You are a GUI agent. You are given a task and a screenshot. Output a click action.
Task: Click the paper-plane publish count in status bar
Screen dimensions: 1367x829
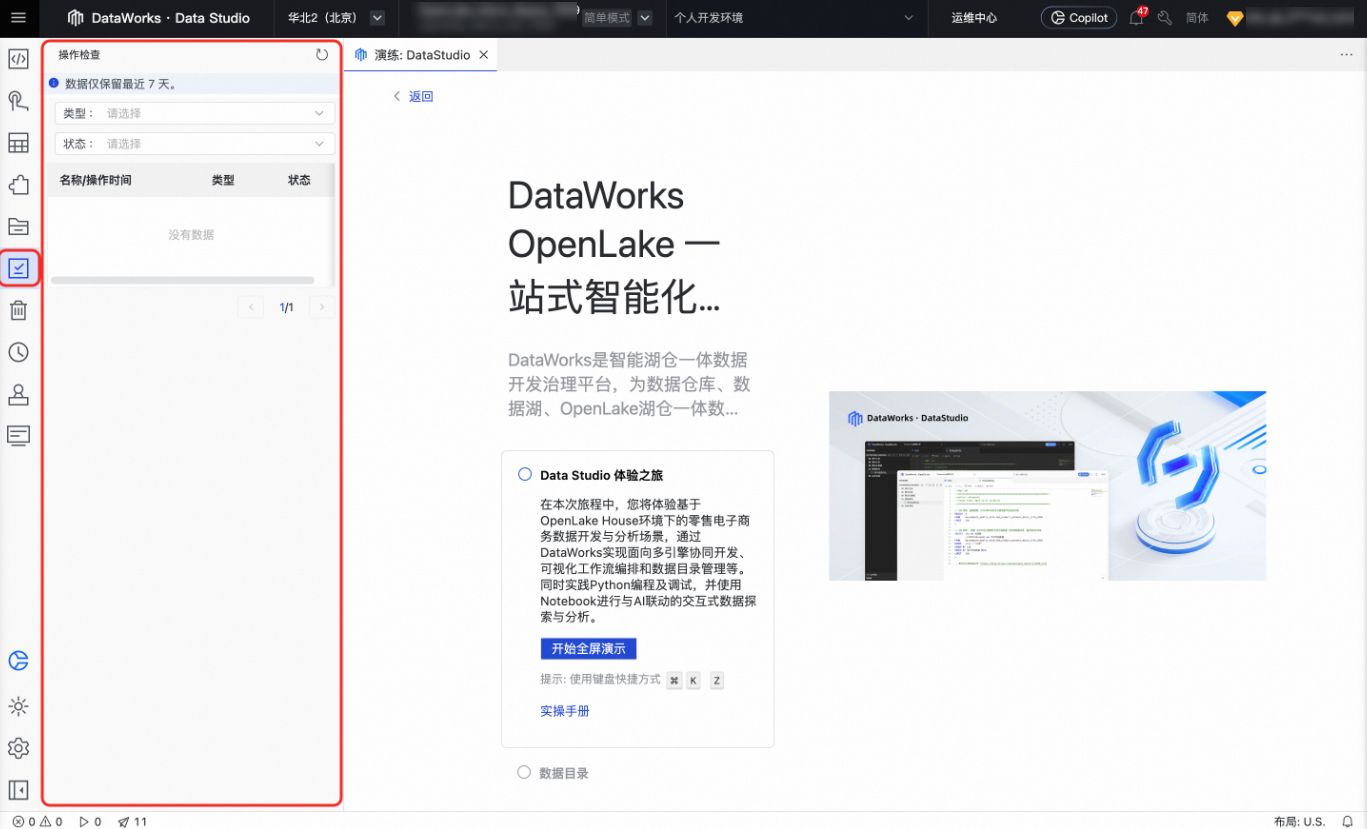(132, 822)
